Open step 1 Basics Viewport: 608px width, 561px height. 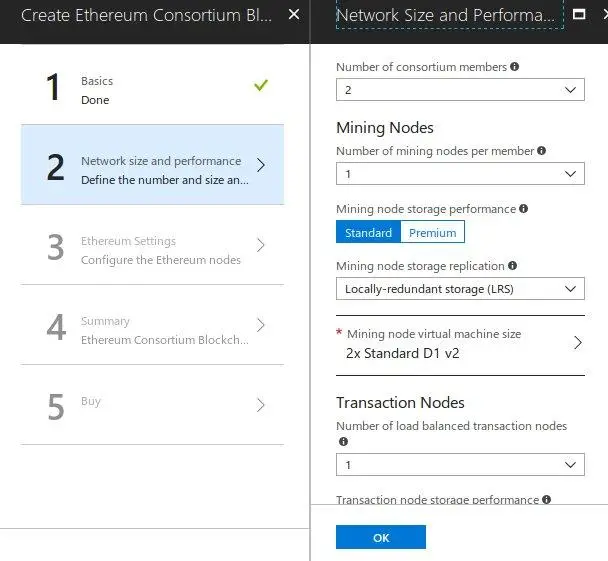pyautogui.click(x=152, y=90)
